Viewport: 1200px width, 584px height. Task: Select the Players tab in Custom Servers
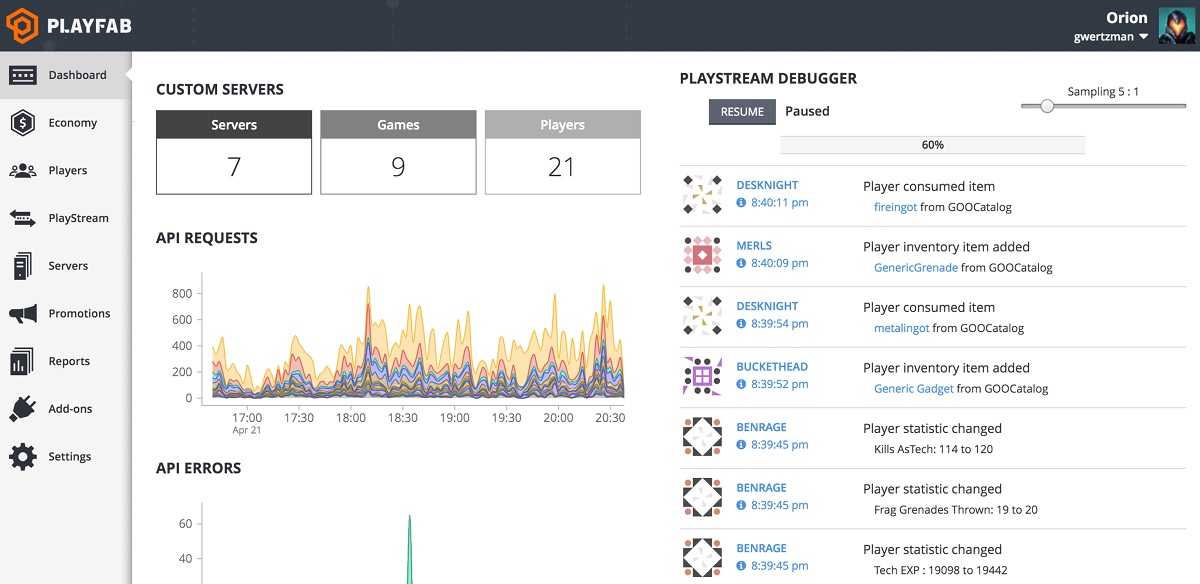[562, 125]
